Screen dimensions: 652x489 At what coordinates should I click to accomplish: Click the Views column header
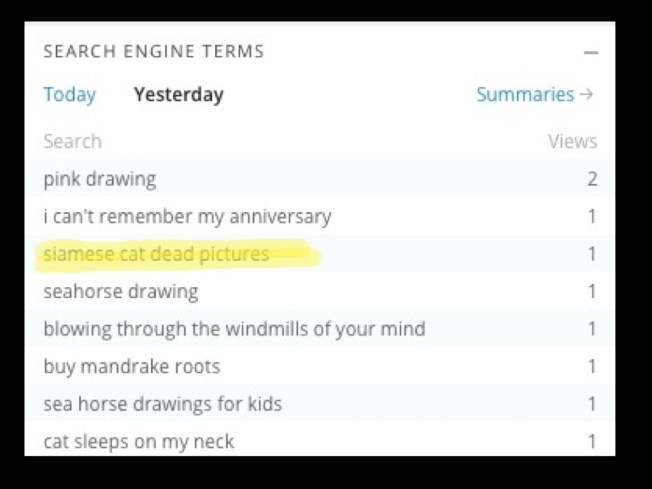(x=572, y=141)
